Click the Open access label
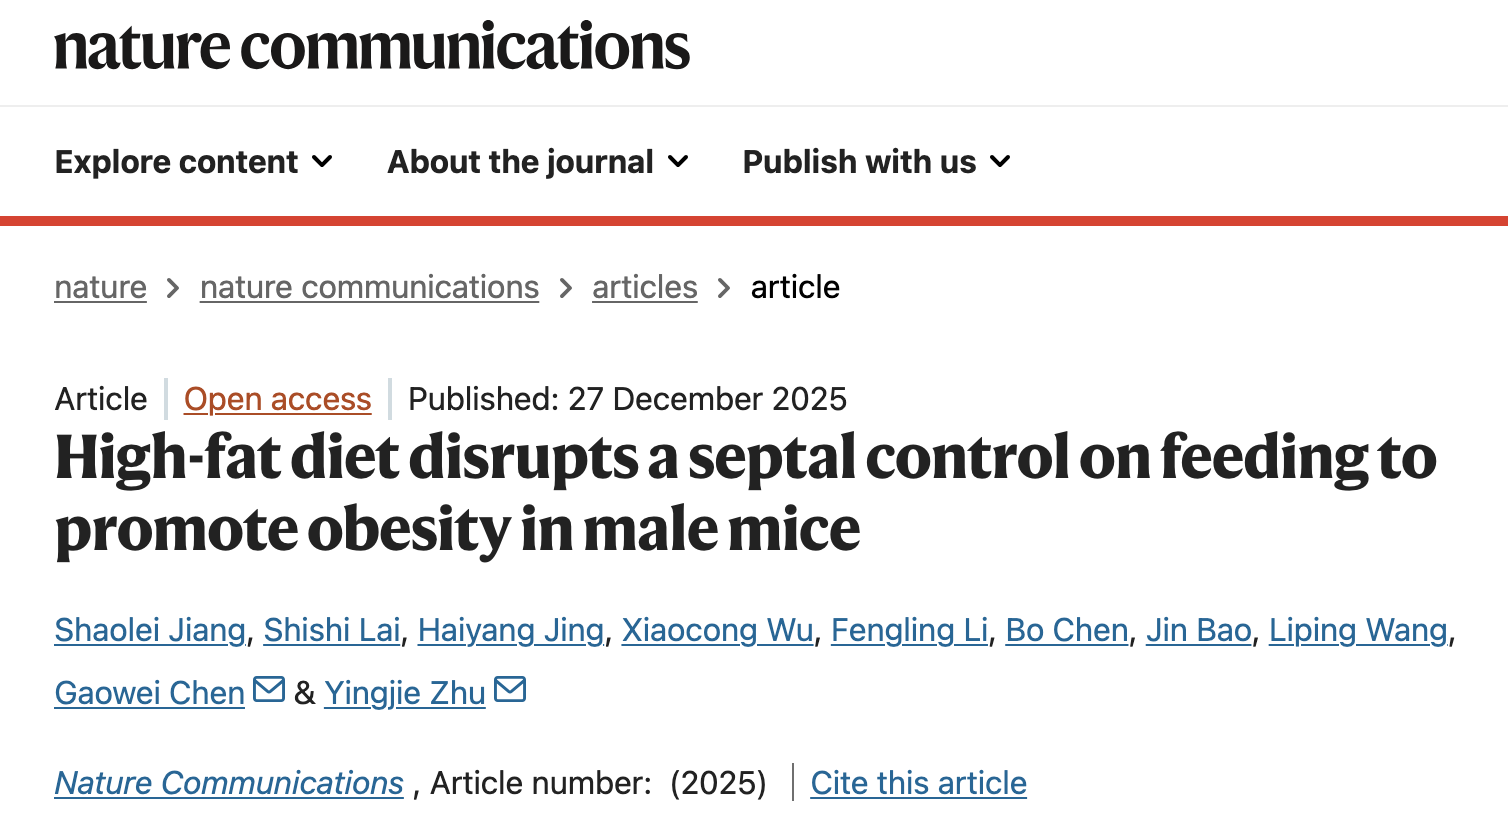 pyautogui.click(x=277, y=399)
